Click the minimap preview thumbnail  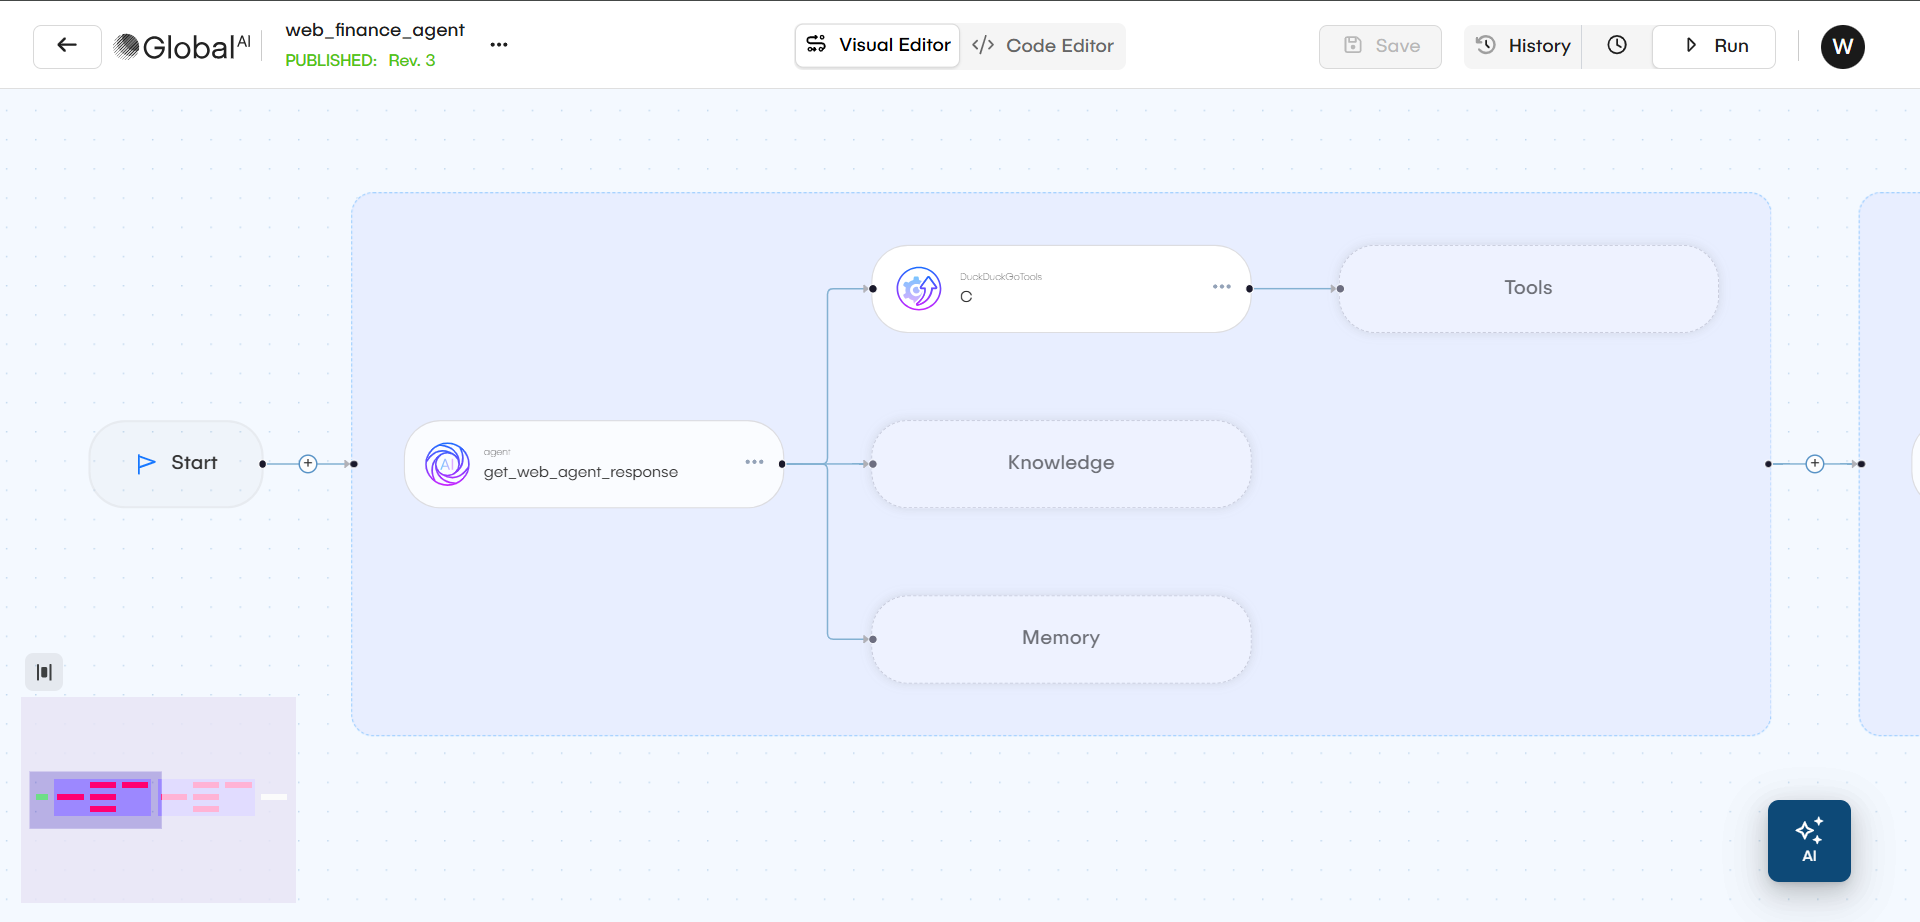[x=158, y=800]
